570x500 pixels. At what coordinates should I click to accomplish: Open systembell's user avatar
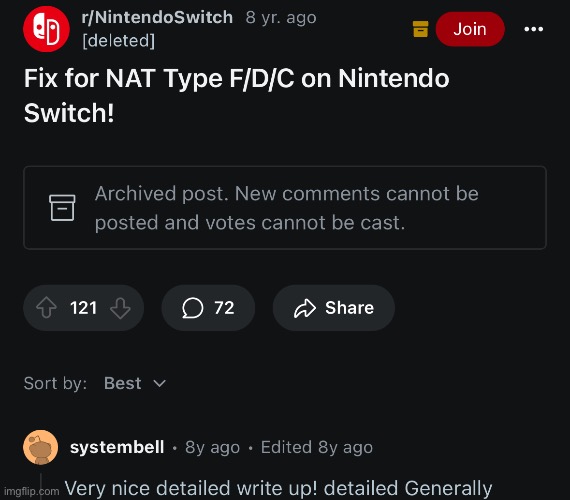[x=40, y=447]
